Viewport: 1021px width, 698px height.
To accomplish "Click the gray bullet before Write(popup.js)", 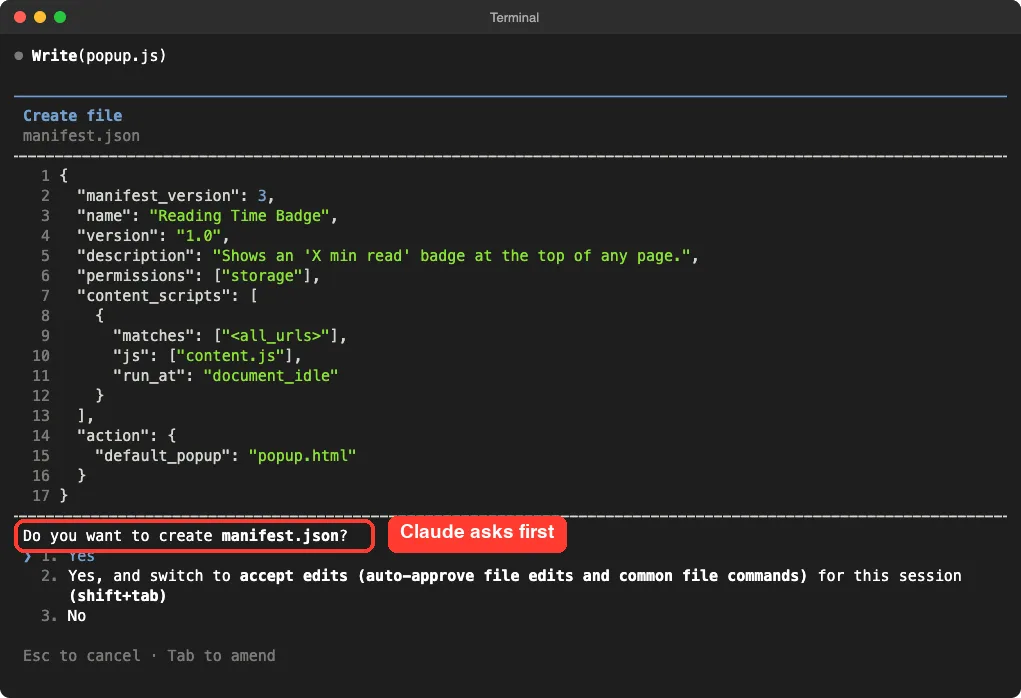I will [19, 56].
